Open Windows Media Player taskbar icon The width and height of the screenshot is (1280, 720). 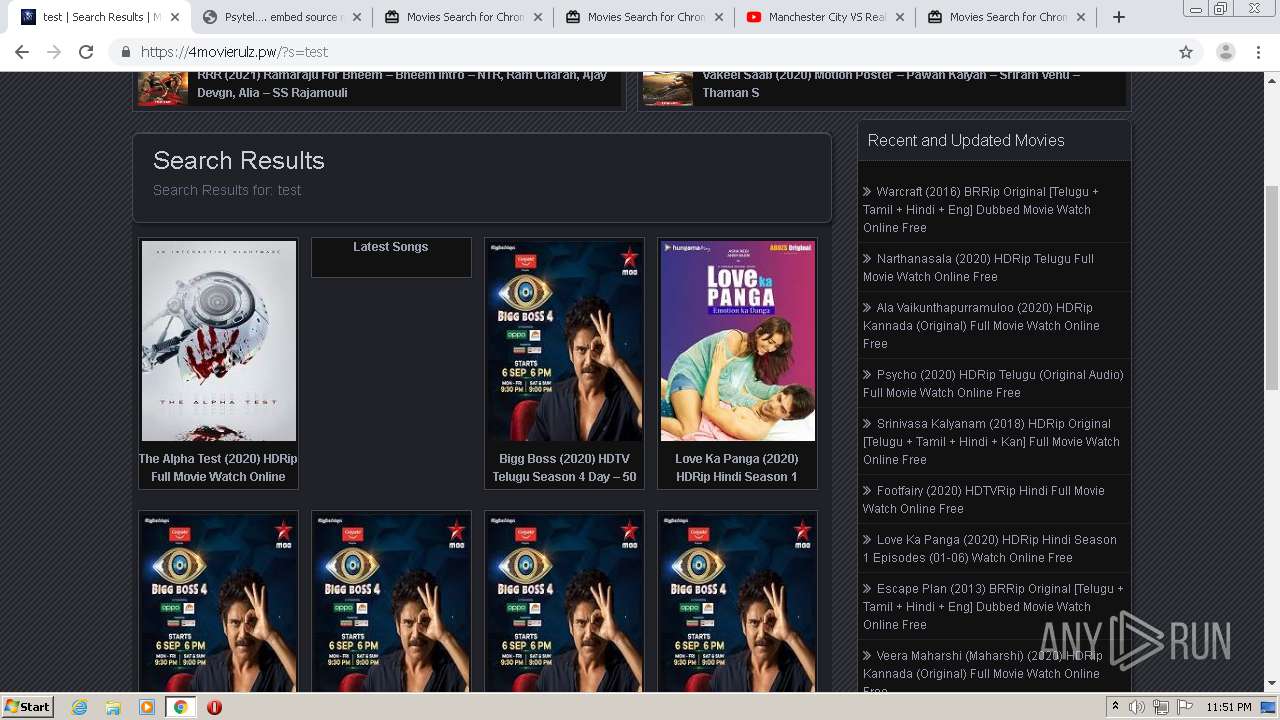[x=147, y=707]
